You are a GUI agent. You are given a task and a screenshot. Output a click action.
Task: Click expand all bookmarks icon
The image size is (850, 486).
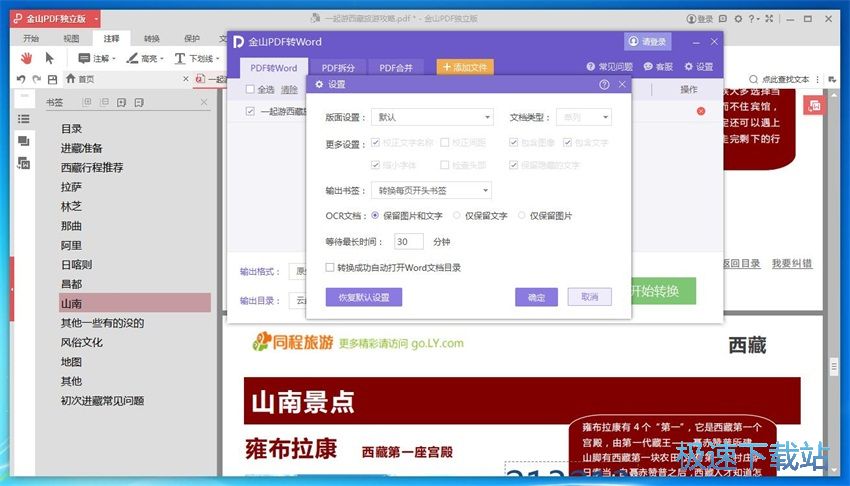(x=87, y=102)
